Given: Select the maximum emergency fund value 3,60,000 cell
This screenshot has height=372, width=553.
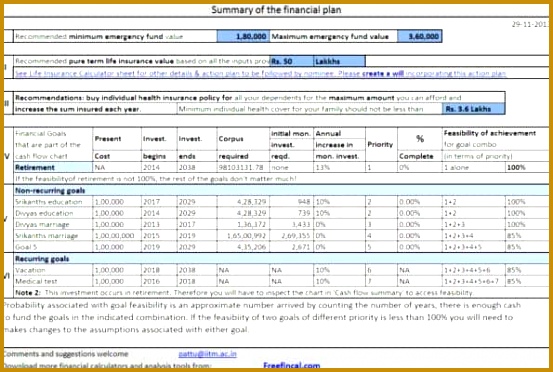Looking at the screenshot, I should (420, 36).
